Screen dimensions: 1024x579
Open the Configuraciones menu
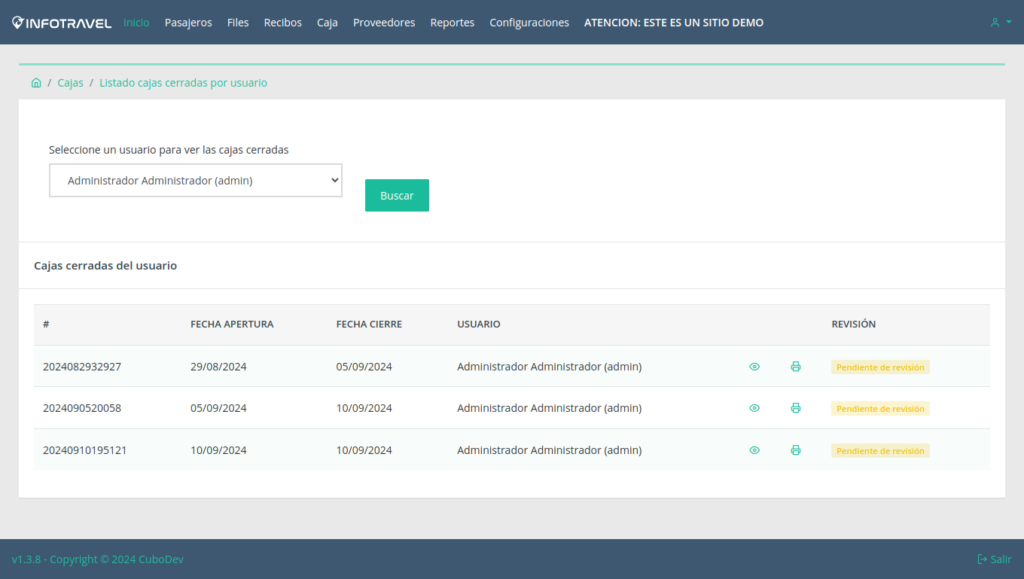tap(529, 22)
